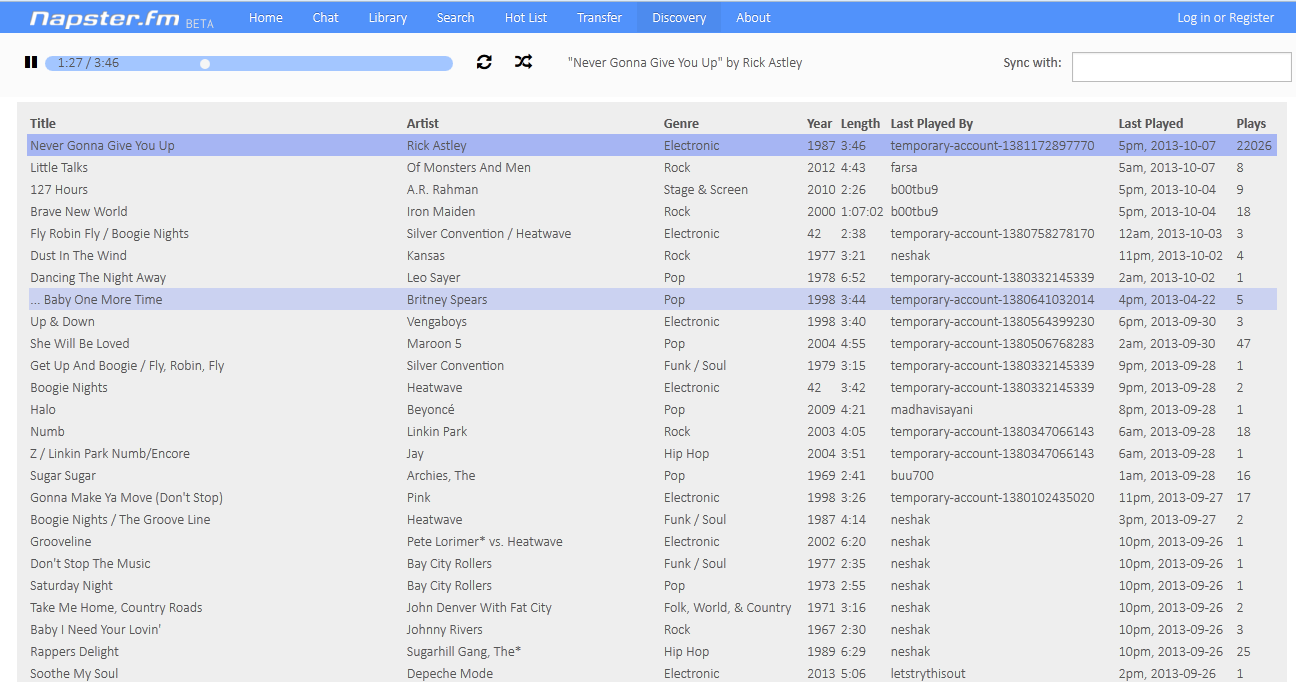Select 'Dancing The Night Away' title

(98, 278)
